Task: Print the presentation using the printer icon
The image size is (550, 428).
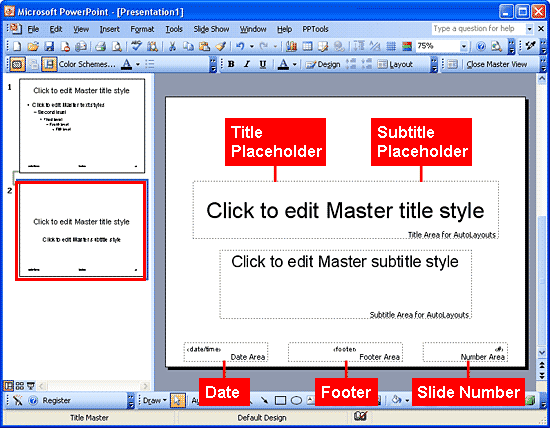Action: [x=101, y=46]
